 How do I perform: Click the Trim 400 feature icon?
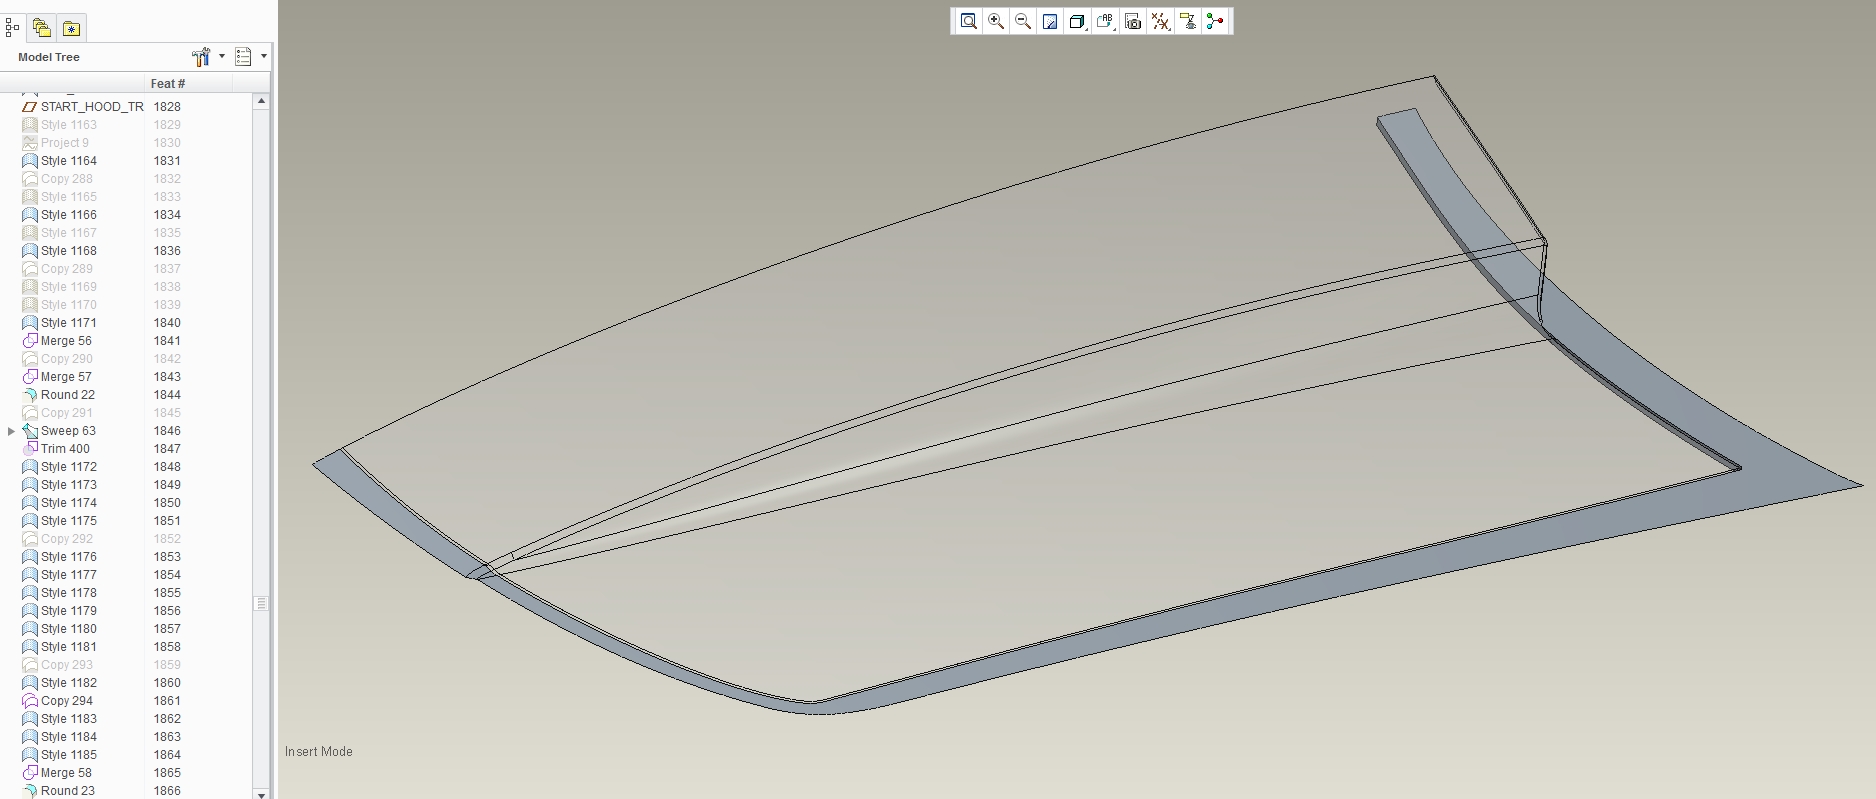point(30,449)
